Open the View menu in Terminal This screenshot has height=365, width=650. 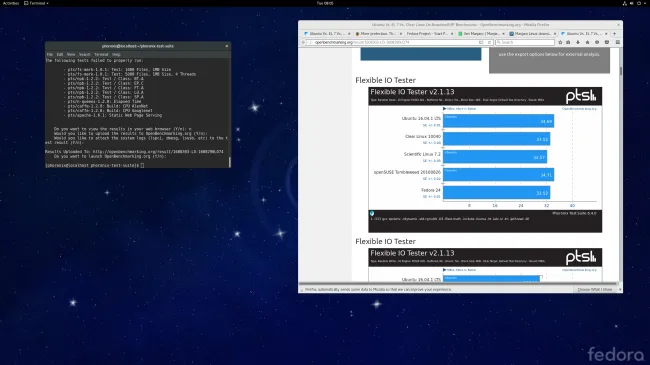click(71, 54)
